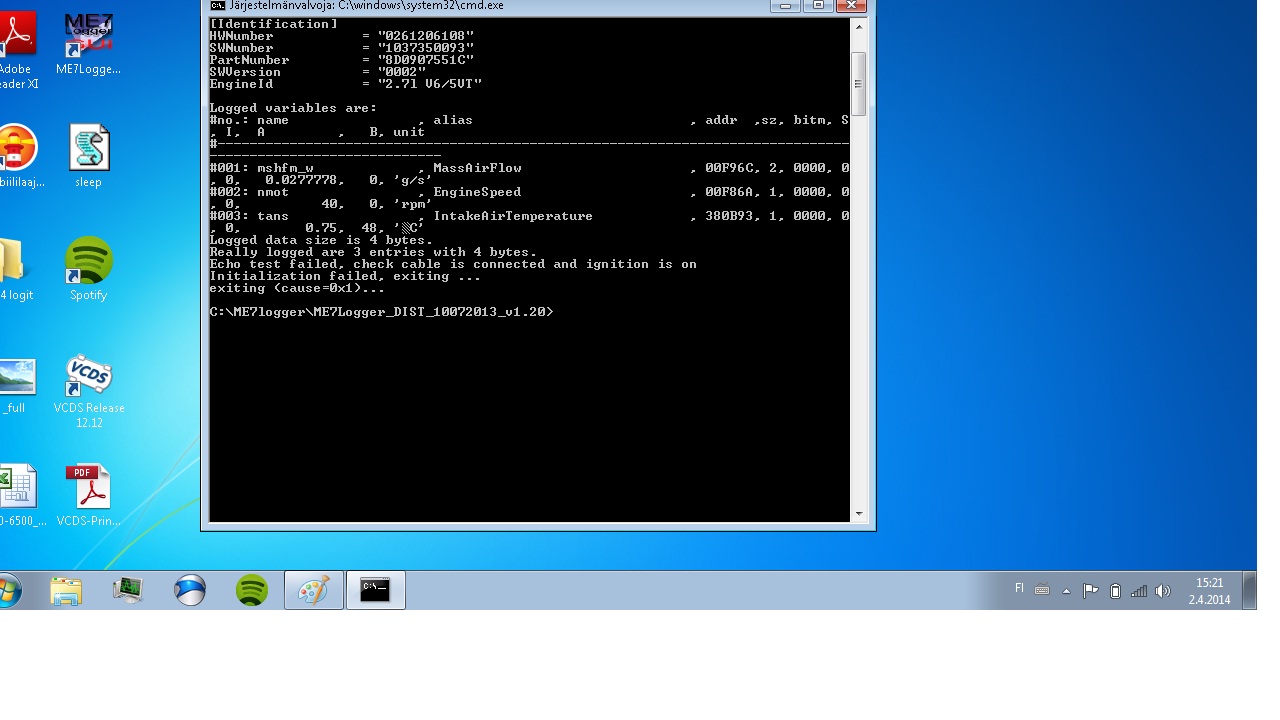
Task: Click the Spotify icon in the taskbar
Action: 252,590
